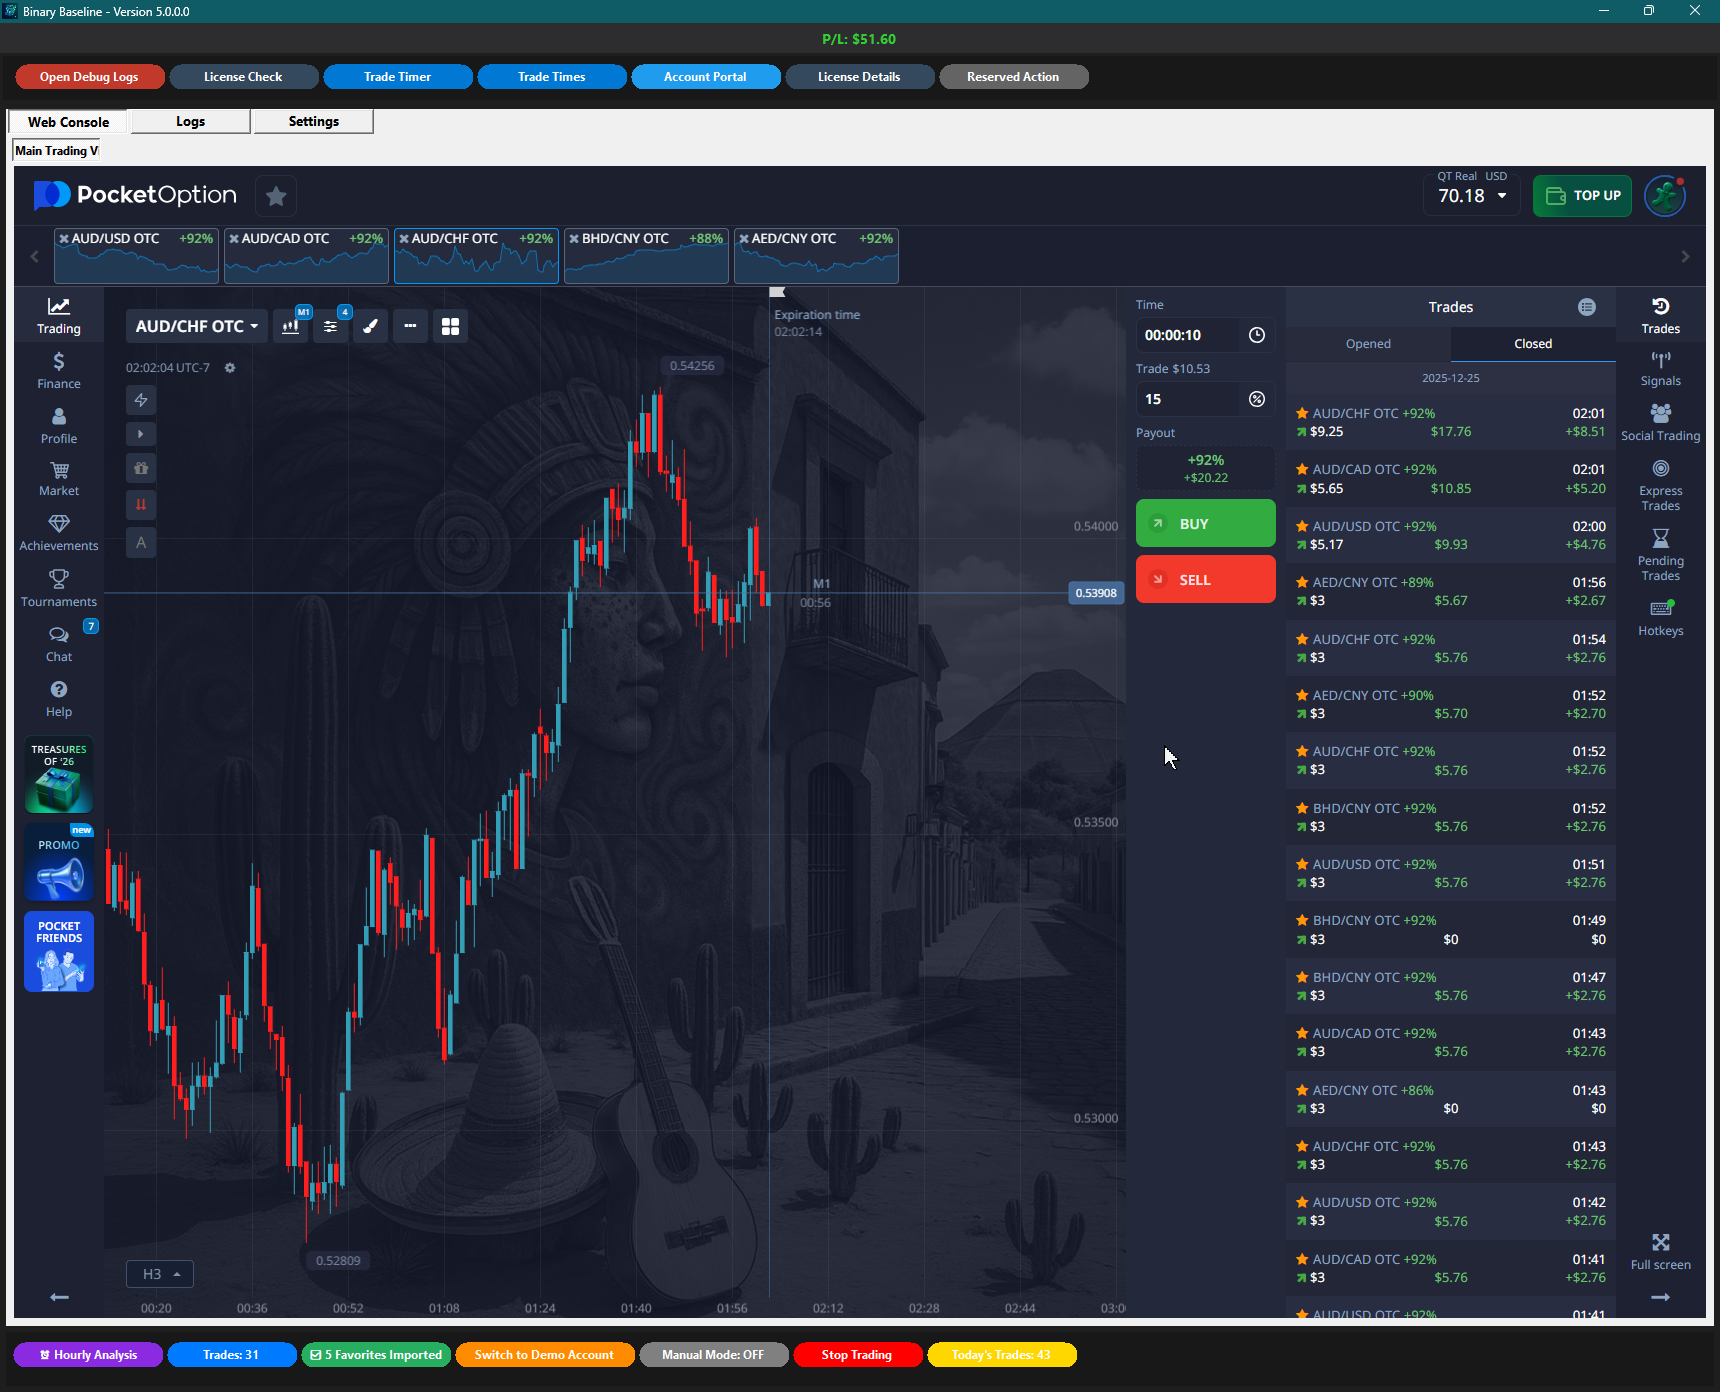
Task: Add asset to favorites with star icon
Action: tap(276, 196)
